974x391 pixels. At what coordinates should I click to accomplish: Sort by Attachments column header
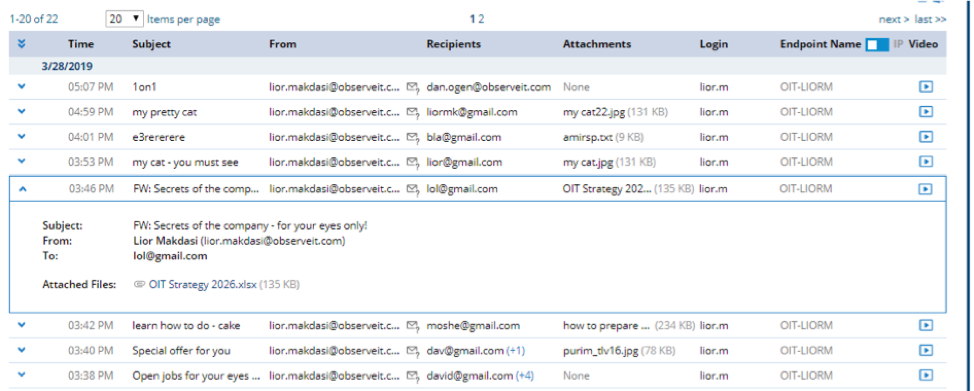point(597,44)
